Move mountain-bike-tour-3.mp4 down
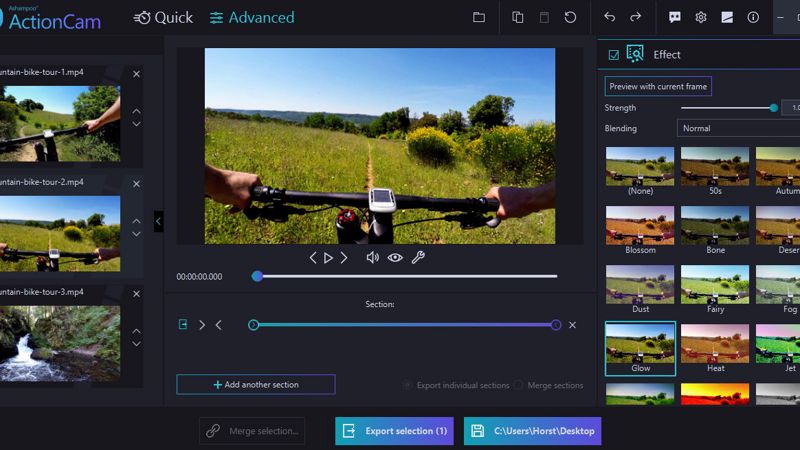Image resolution: width=800 pixels, height=450 pixels. pos(136,344)
